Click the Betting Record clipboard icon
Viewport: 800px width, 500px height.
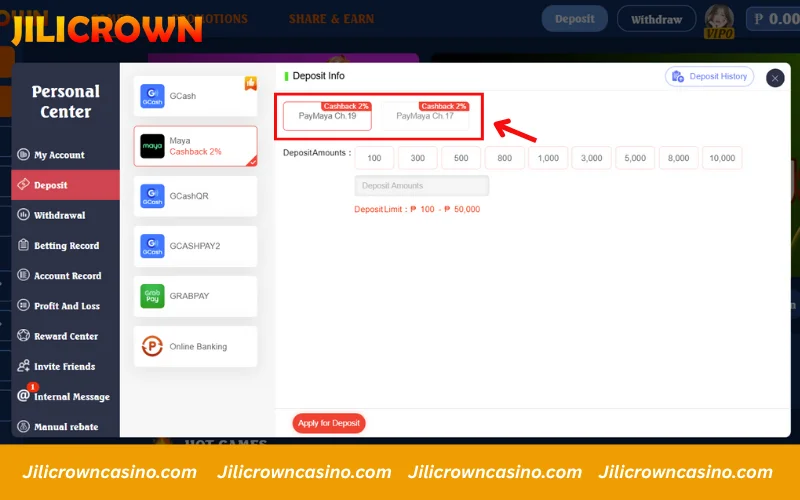point(23,245)
